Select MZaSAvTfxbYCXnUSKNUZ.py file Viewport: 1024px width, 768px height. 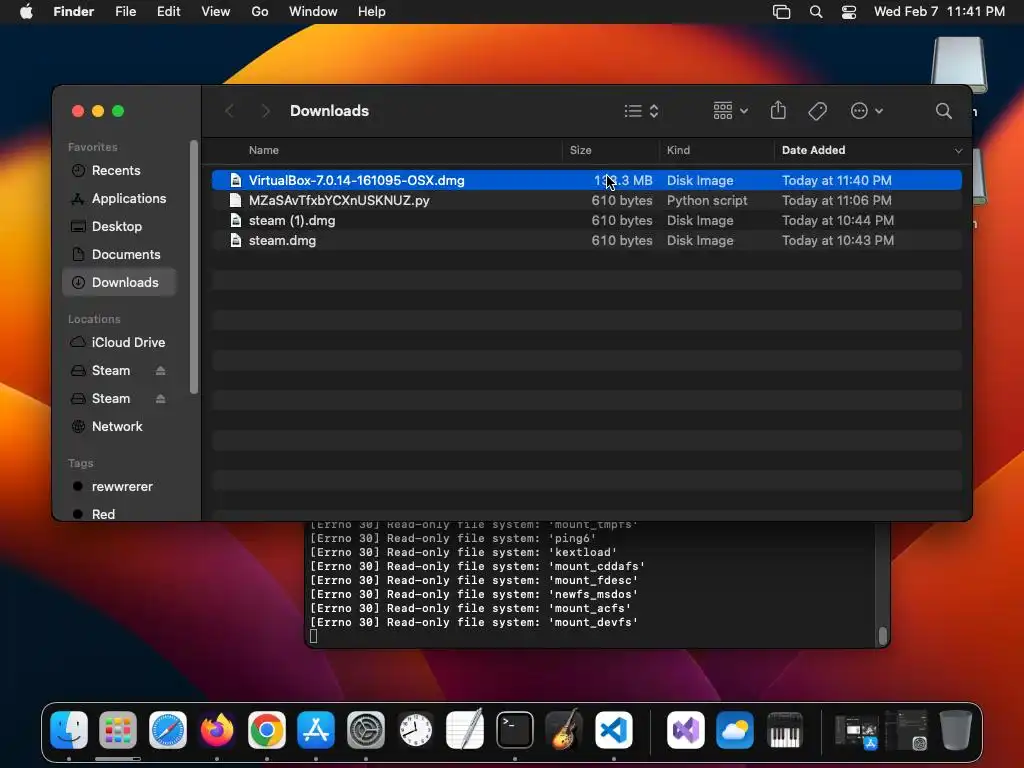(586, 200)
